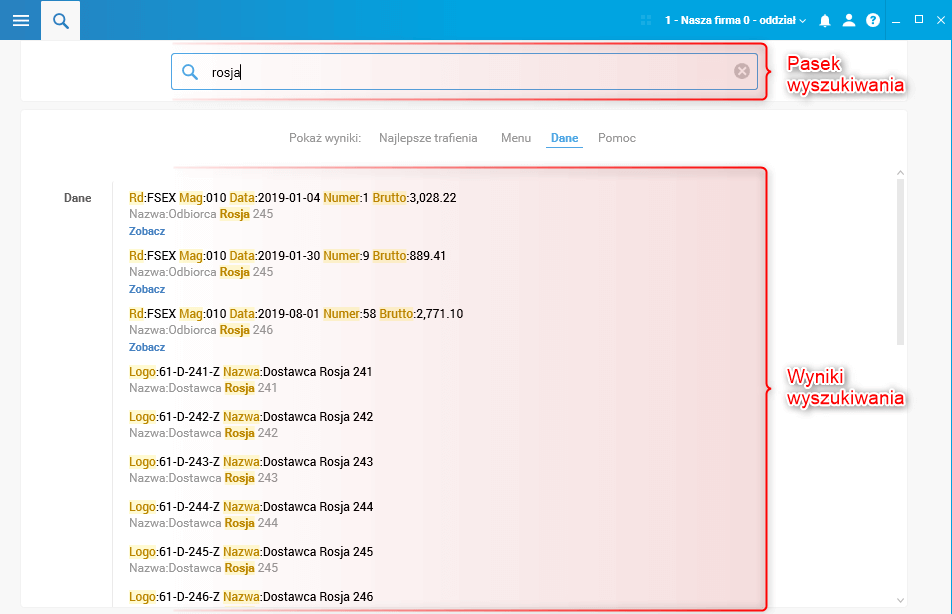Viewport: 952px width, 614px height.
Task: Expand the company selector 'Nasza firma 0 - oddział'
Action: click(735, 21)
